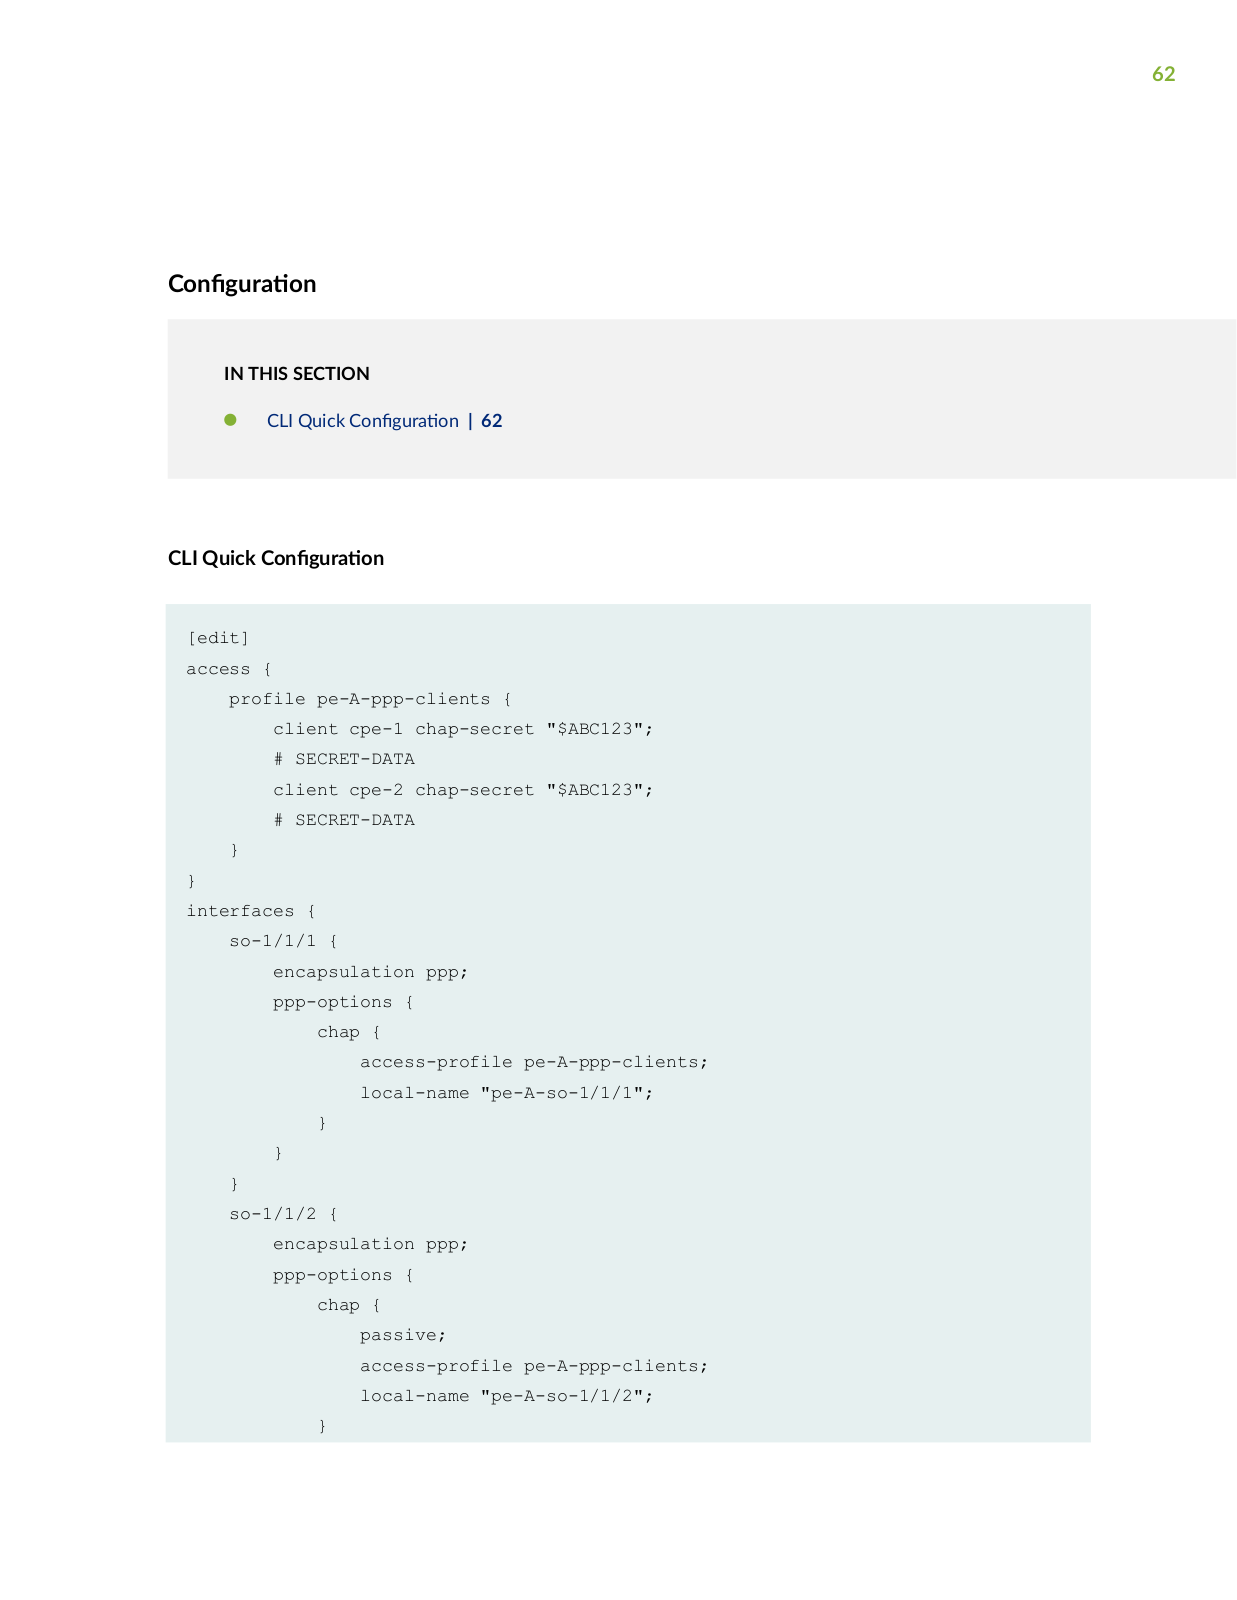Screen dimensions: 1237x1600
Task: Click page reference 62 in section list
Action: pos(492,421)
